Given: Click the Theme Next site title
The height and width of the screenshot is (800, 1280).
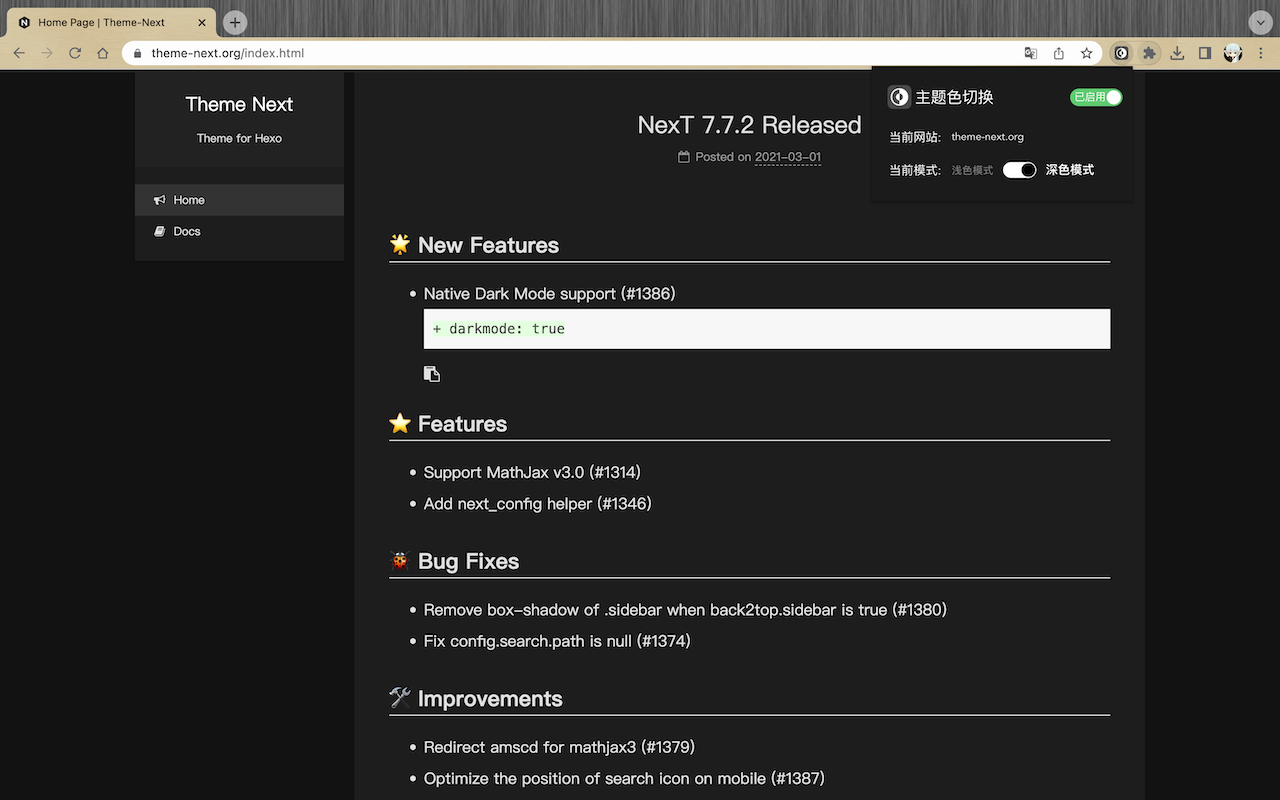Looking at the screenshot, I should (239, 104).
